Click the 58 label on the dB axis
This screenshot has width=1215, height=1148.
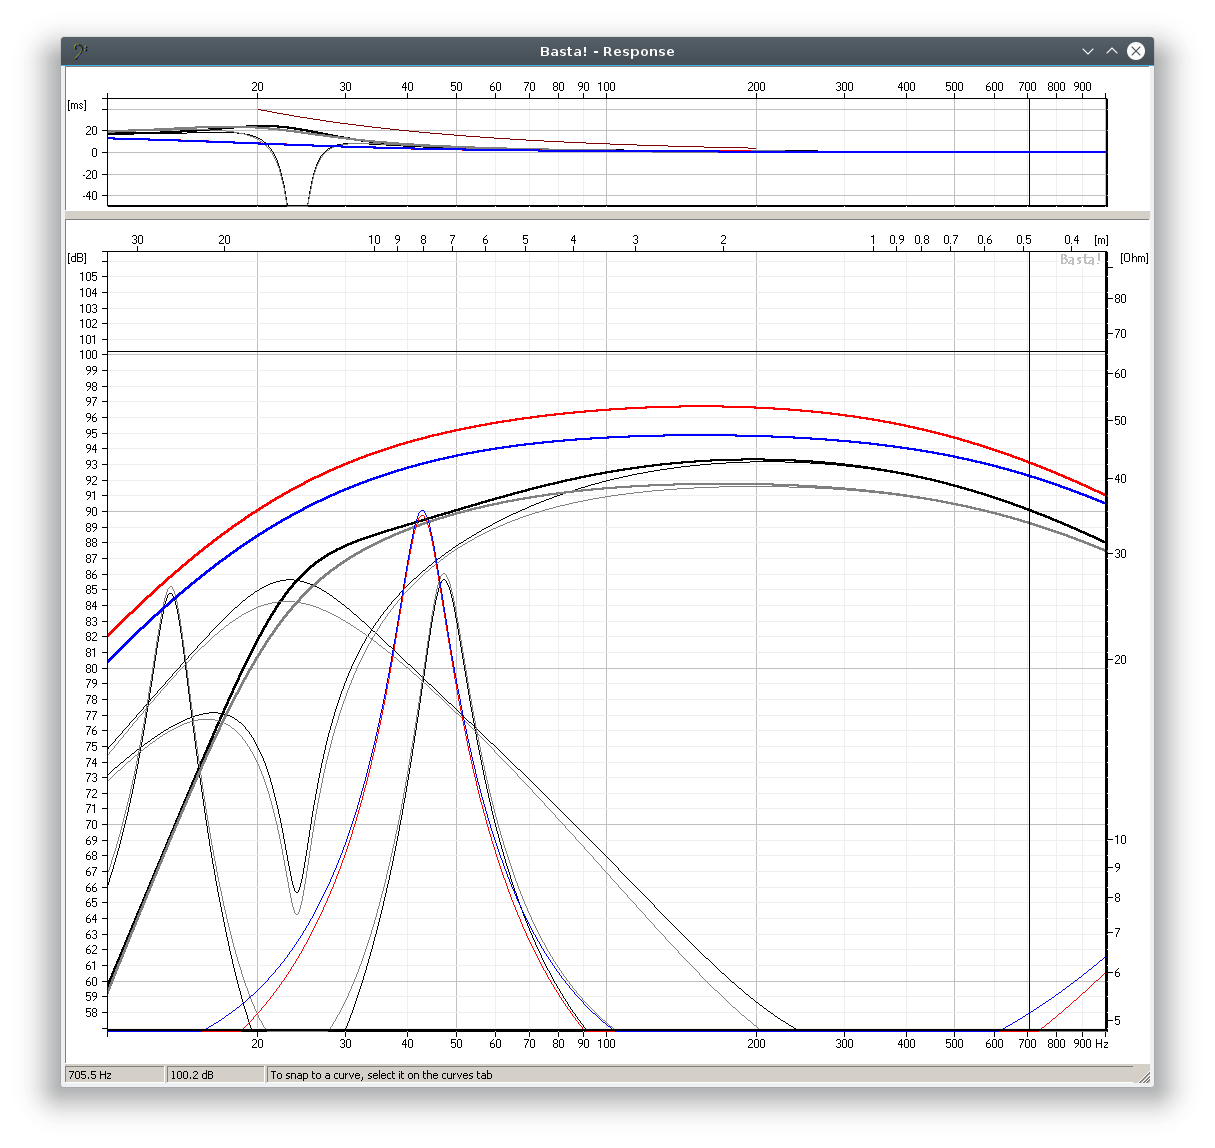coord(91,1013)
